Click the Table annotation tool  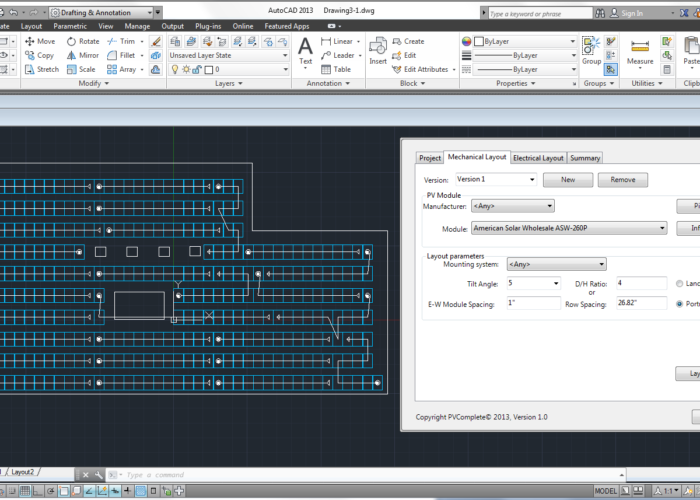(x=336, y=70)
